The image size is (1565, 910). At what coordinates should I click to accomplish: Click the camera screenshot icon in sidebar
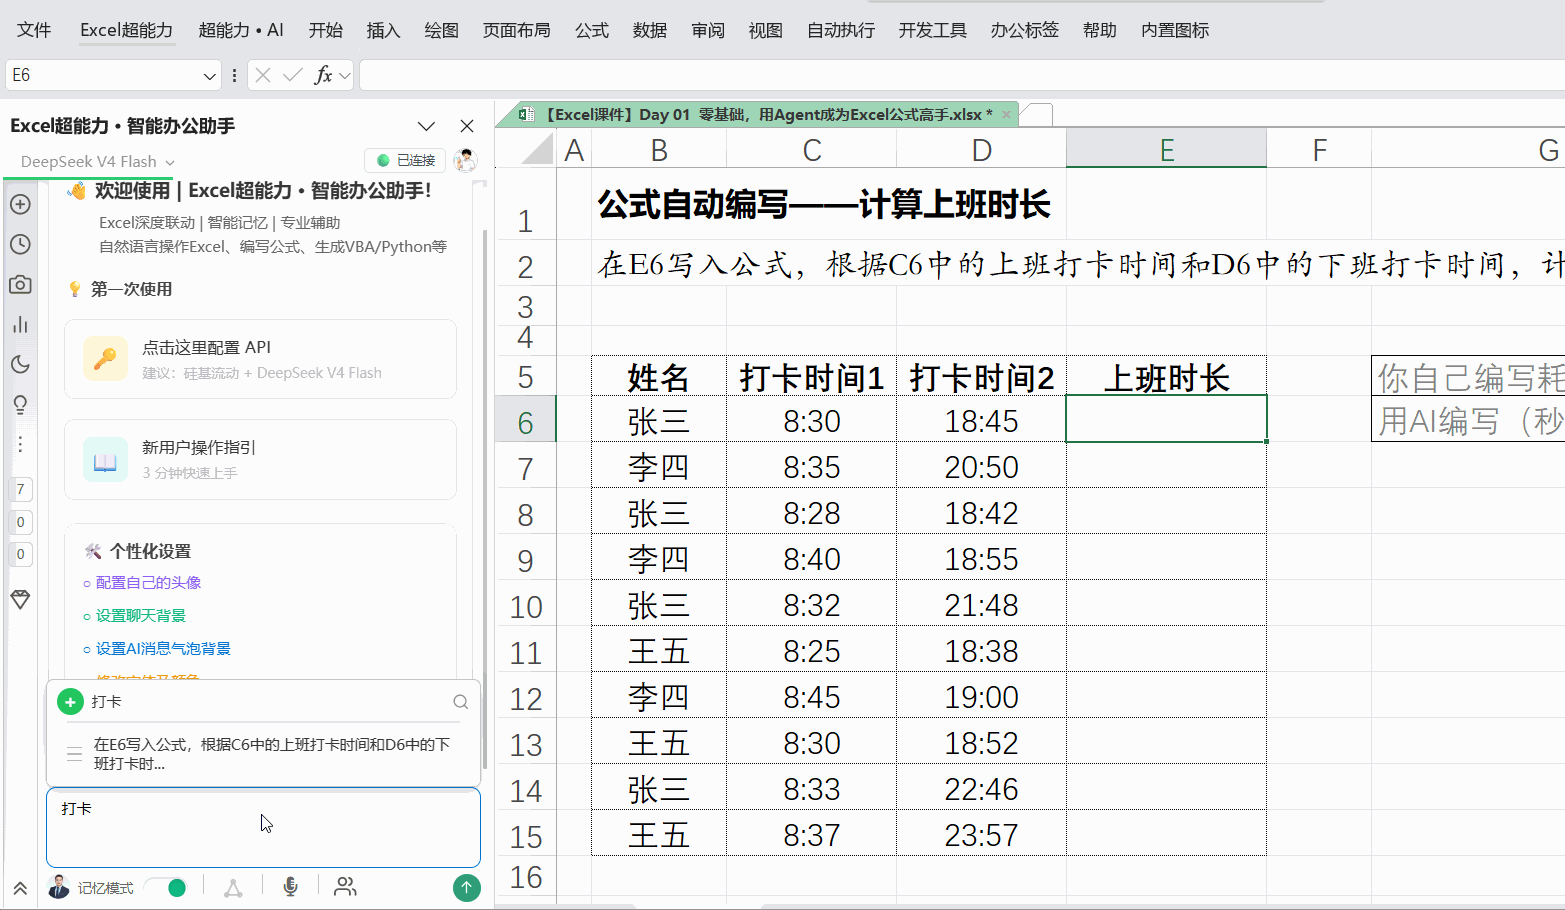click(x=20, y=284)
